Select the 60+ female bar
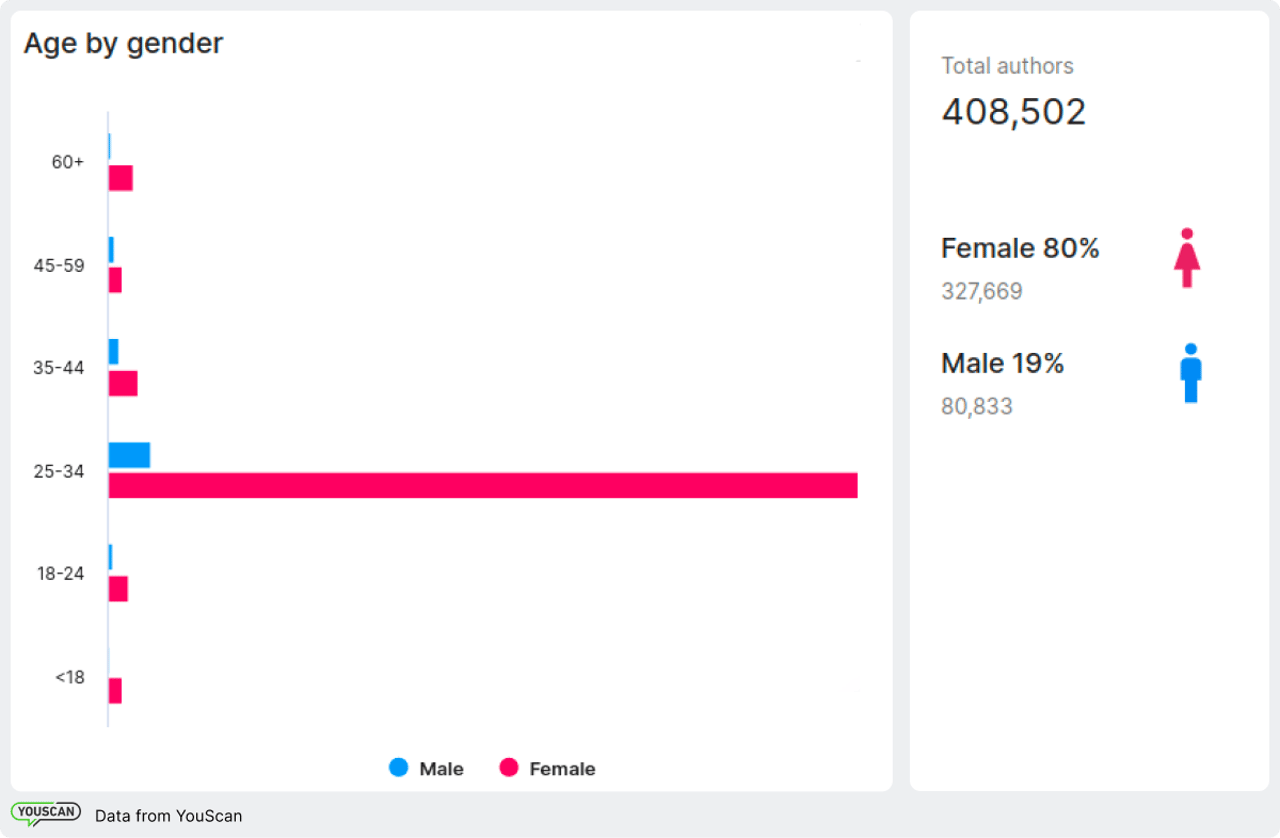Image resolution: width=1280 pixels, height=838 pixels. (x=121, y=178)
